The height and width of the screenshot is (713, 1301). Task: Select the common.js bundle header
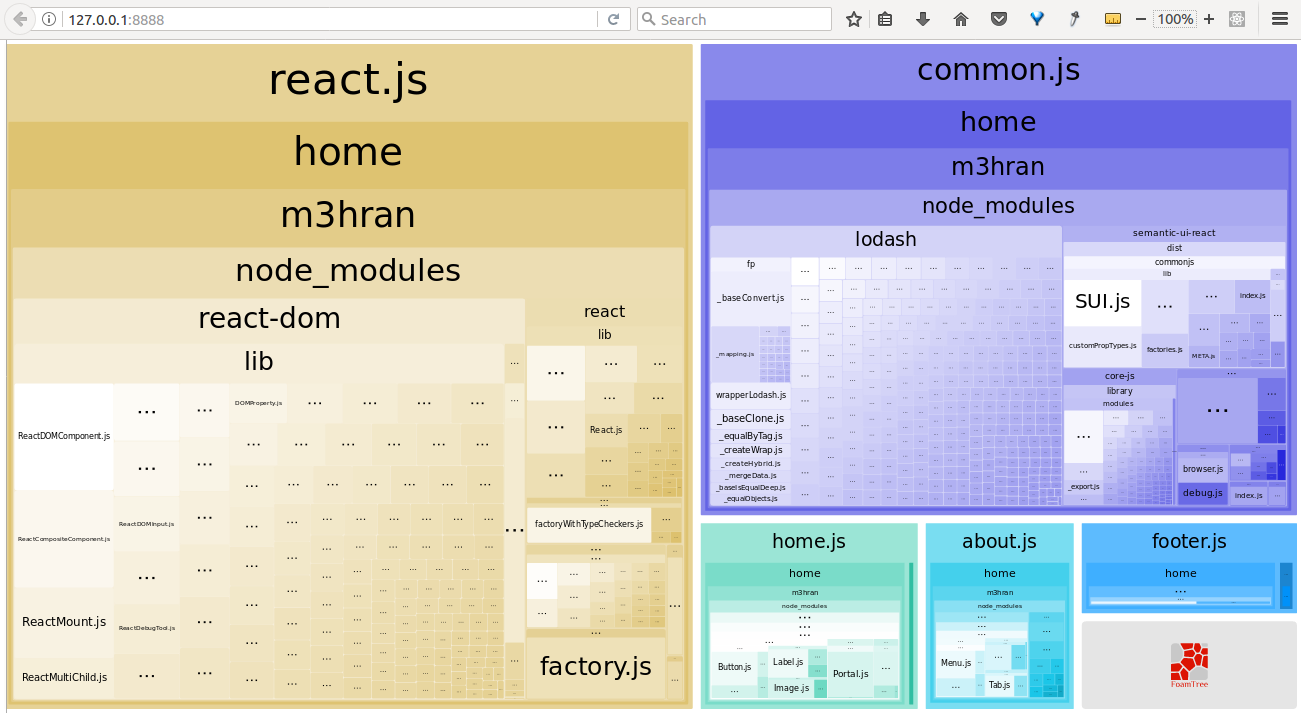[x=998, y=70]
